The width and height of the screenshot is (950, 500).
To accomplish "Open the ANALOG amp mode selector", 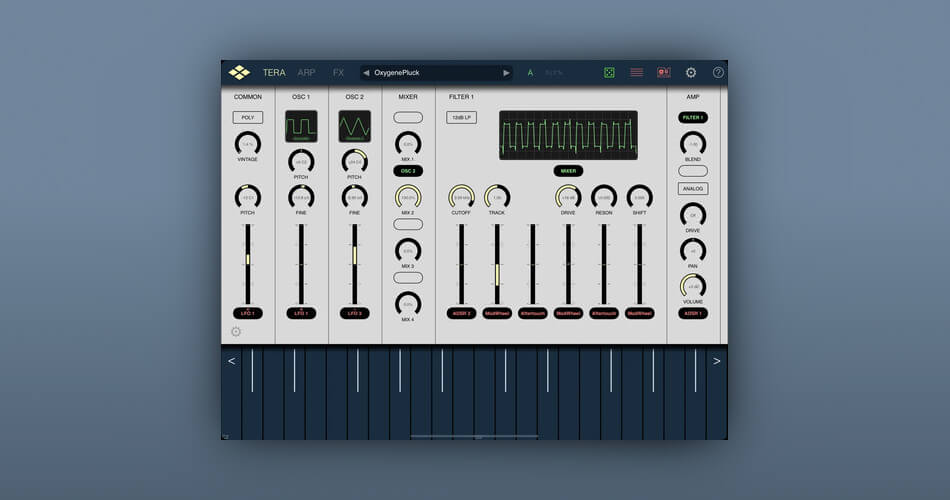I will 693,188.
